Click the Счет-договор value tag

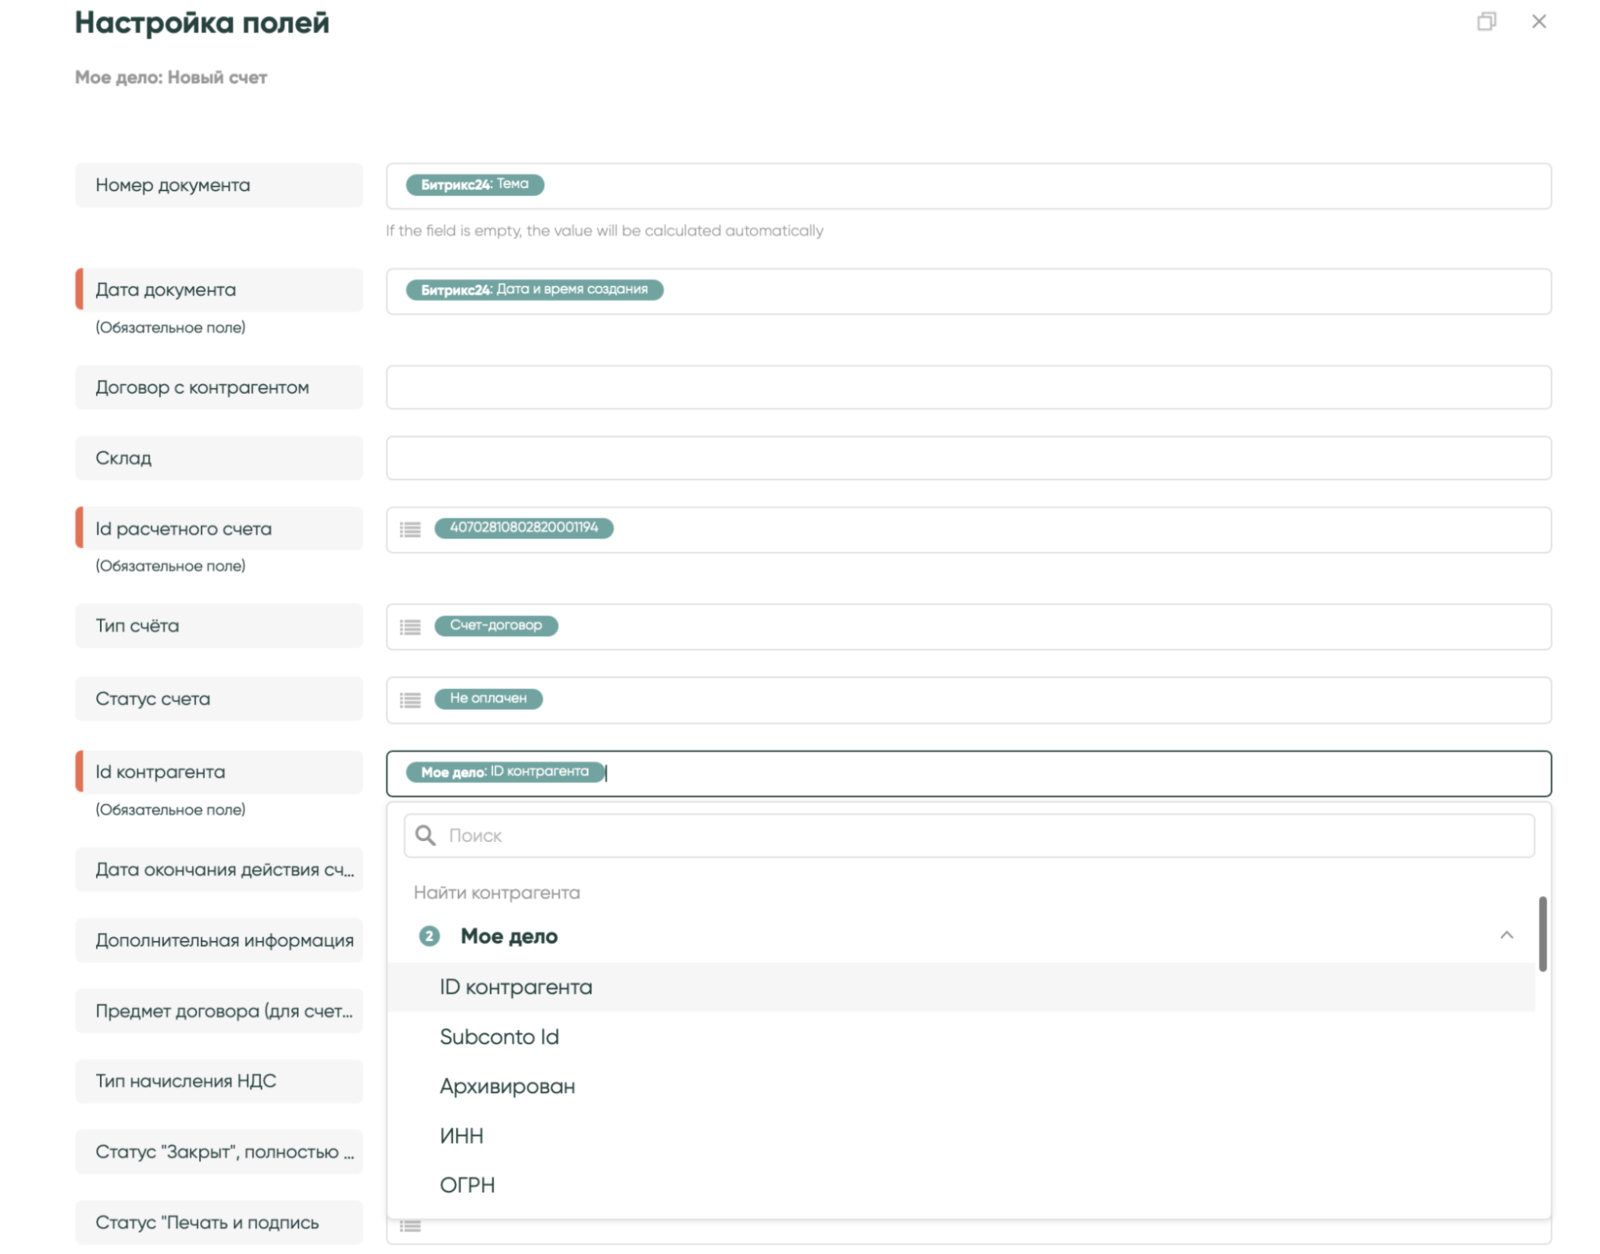pyautogui.click(x=496, y=626)
